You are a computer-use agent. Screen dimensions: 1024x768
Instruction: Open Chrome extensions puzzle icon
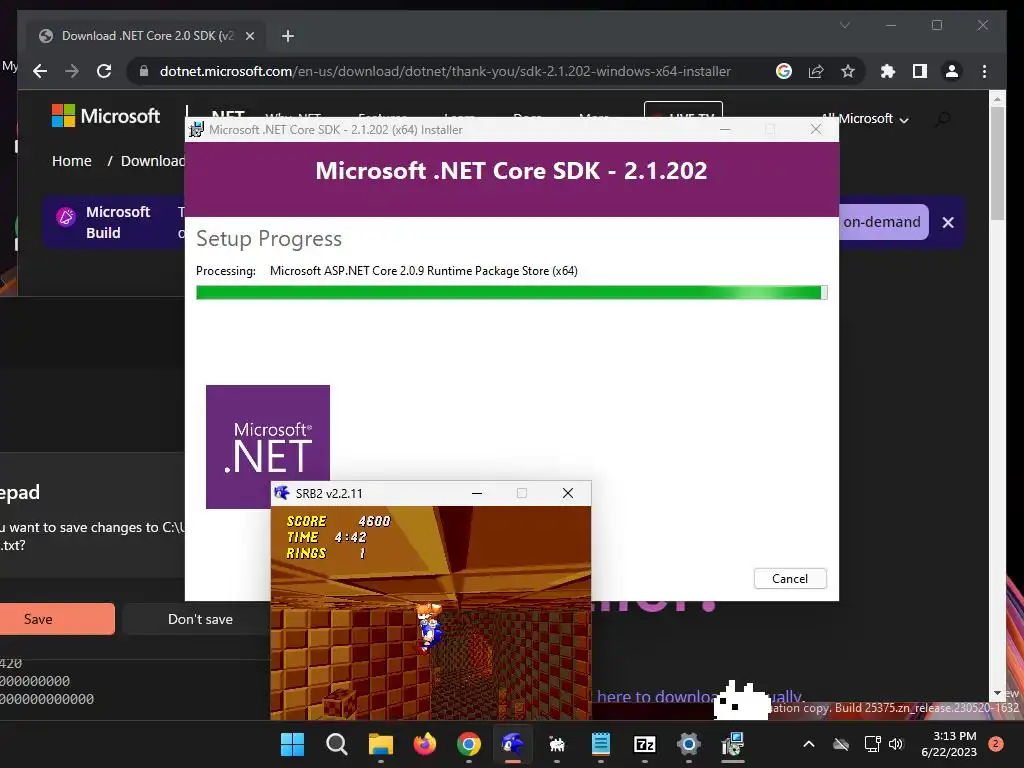pyautogui.click(x=888, y=71)
